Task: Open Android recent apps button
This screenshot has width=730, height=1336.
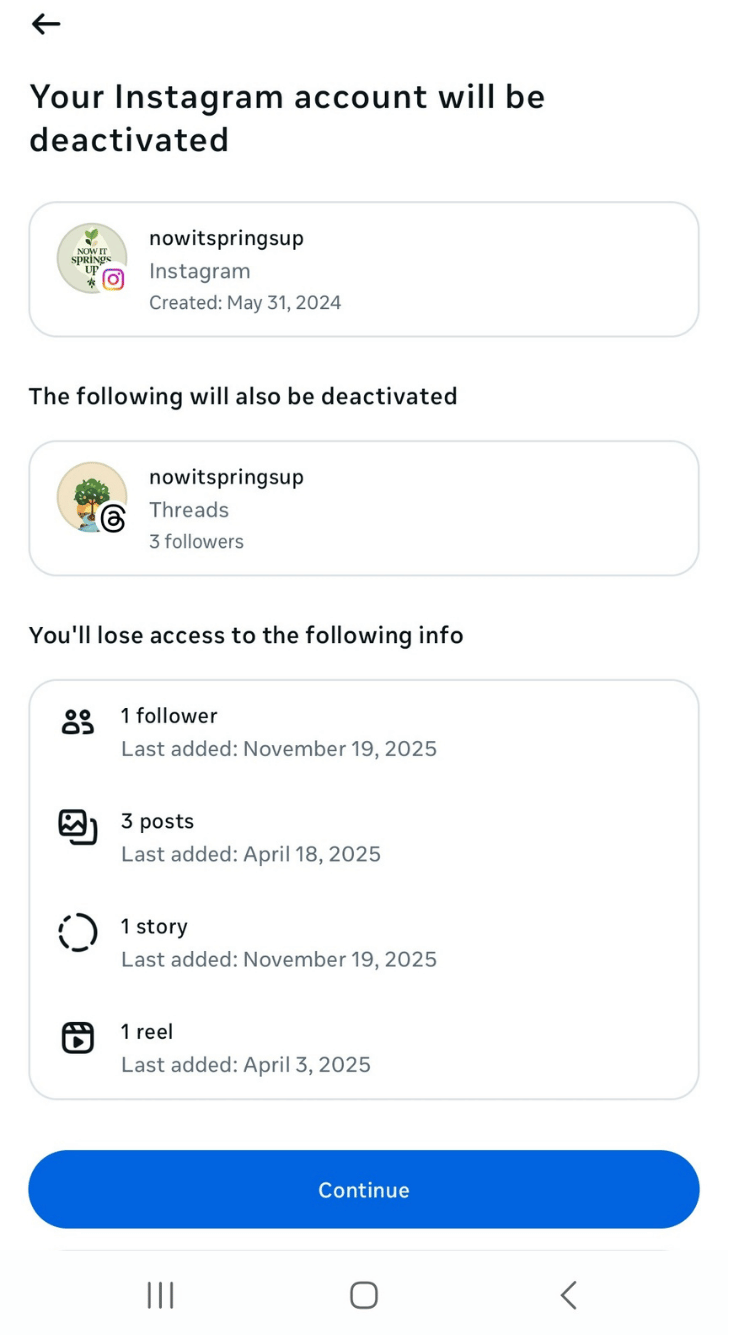Action: coord(160,1295)
